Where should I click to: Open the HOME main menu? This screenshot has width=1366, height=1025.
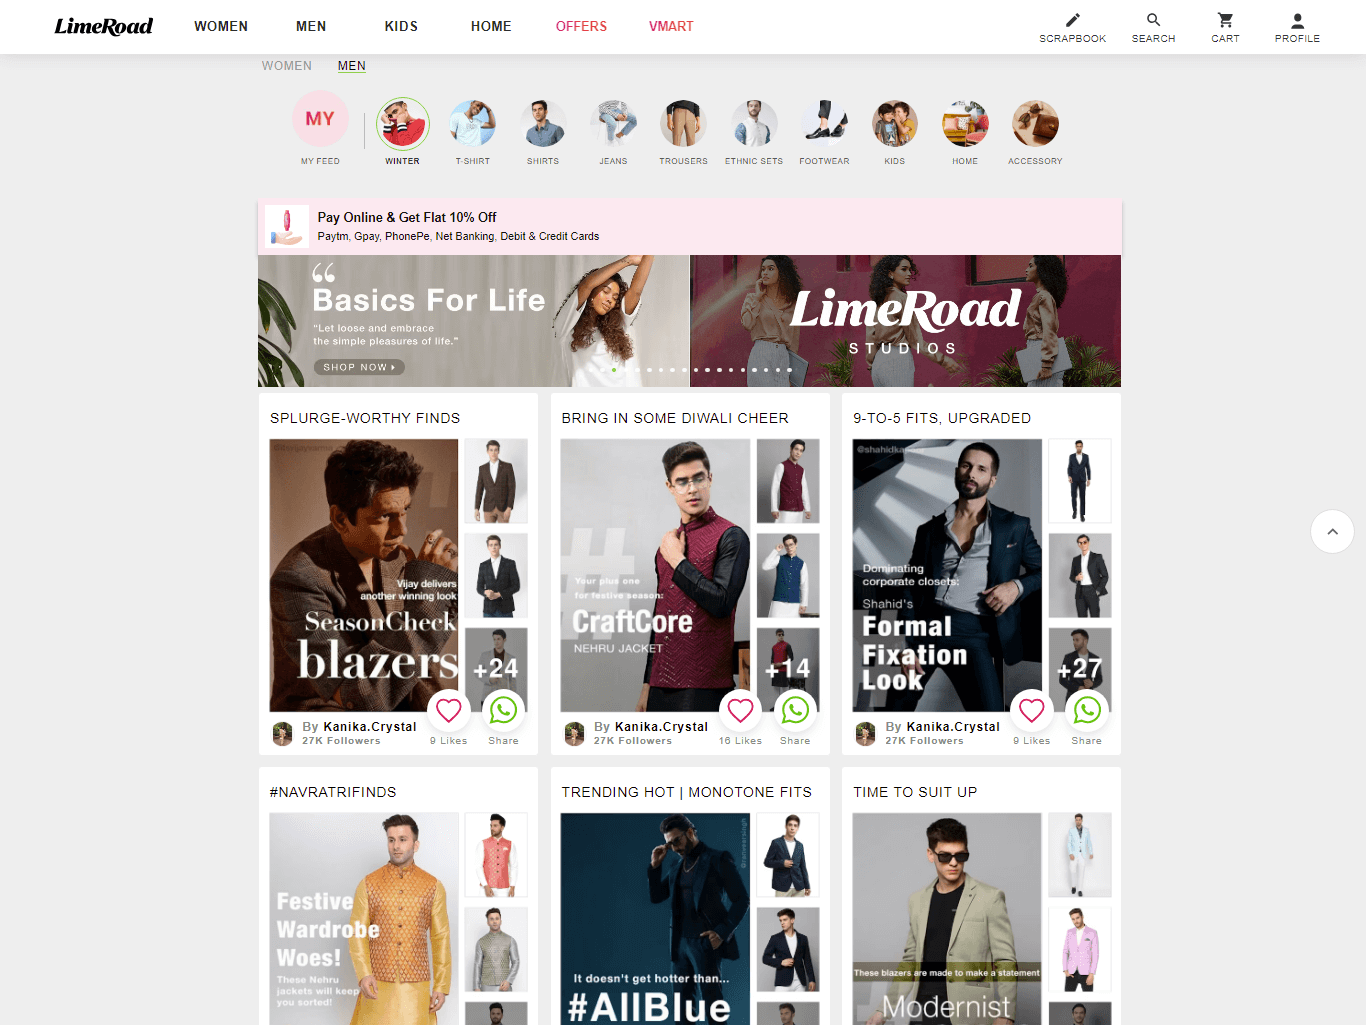[x=491, y=26]
